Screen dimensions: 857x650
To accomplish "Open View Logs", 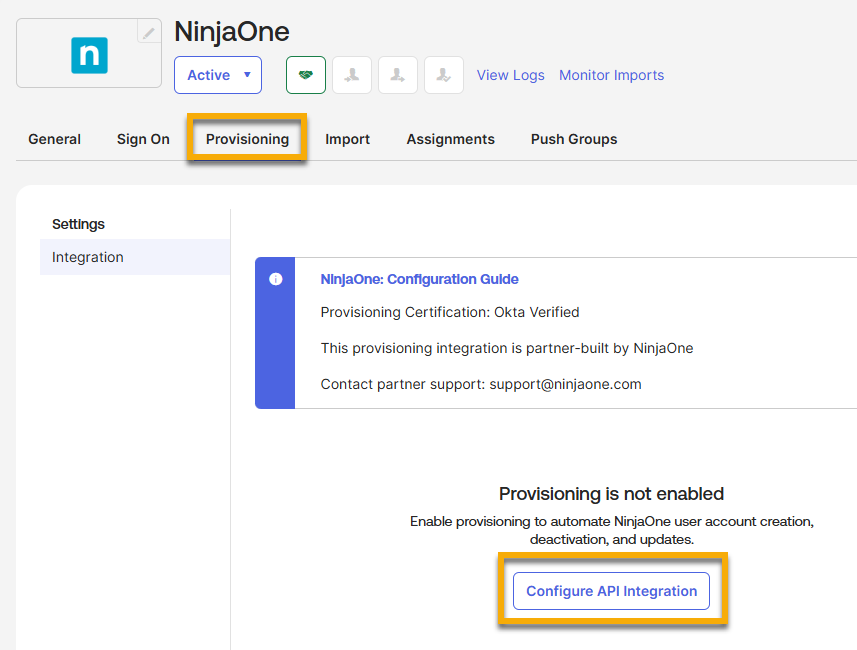I will pos(510,75).
